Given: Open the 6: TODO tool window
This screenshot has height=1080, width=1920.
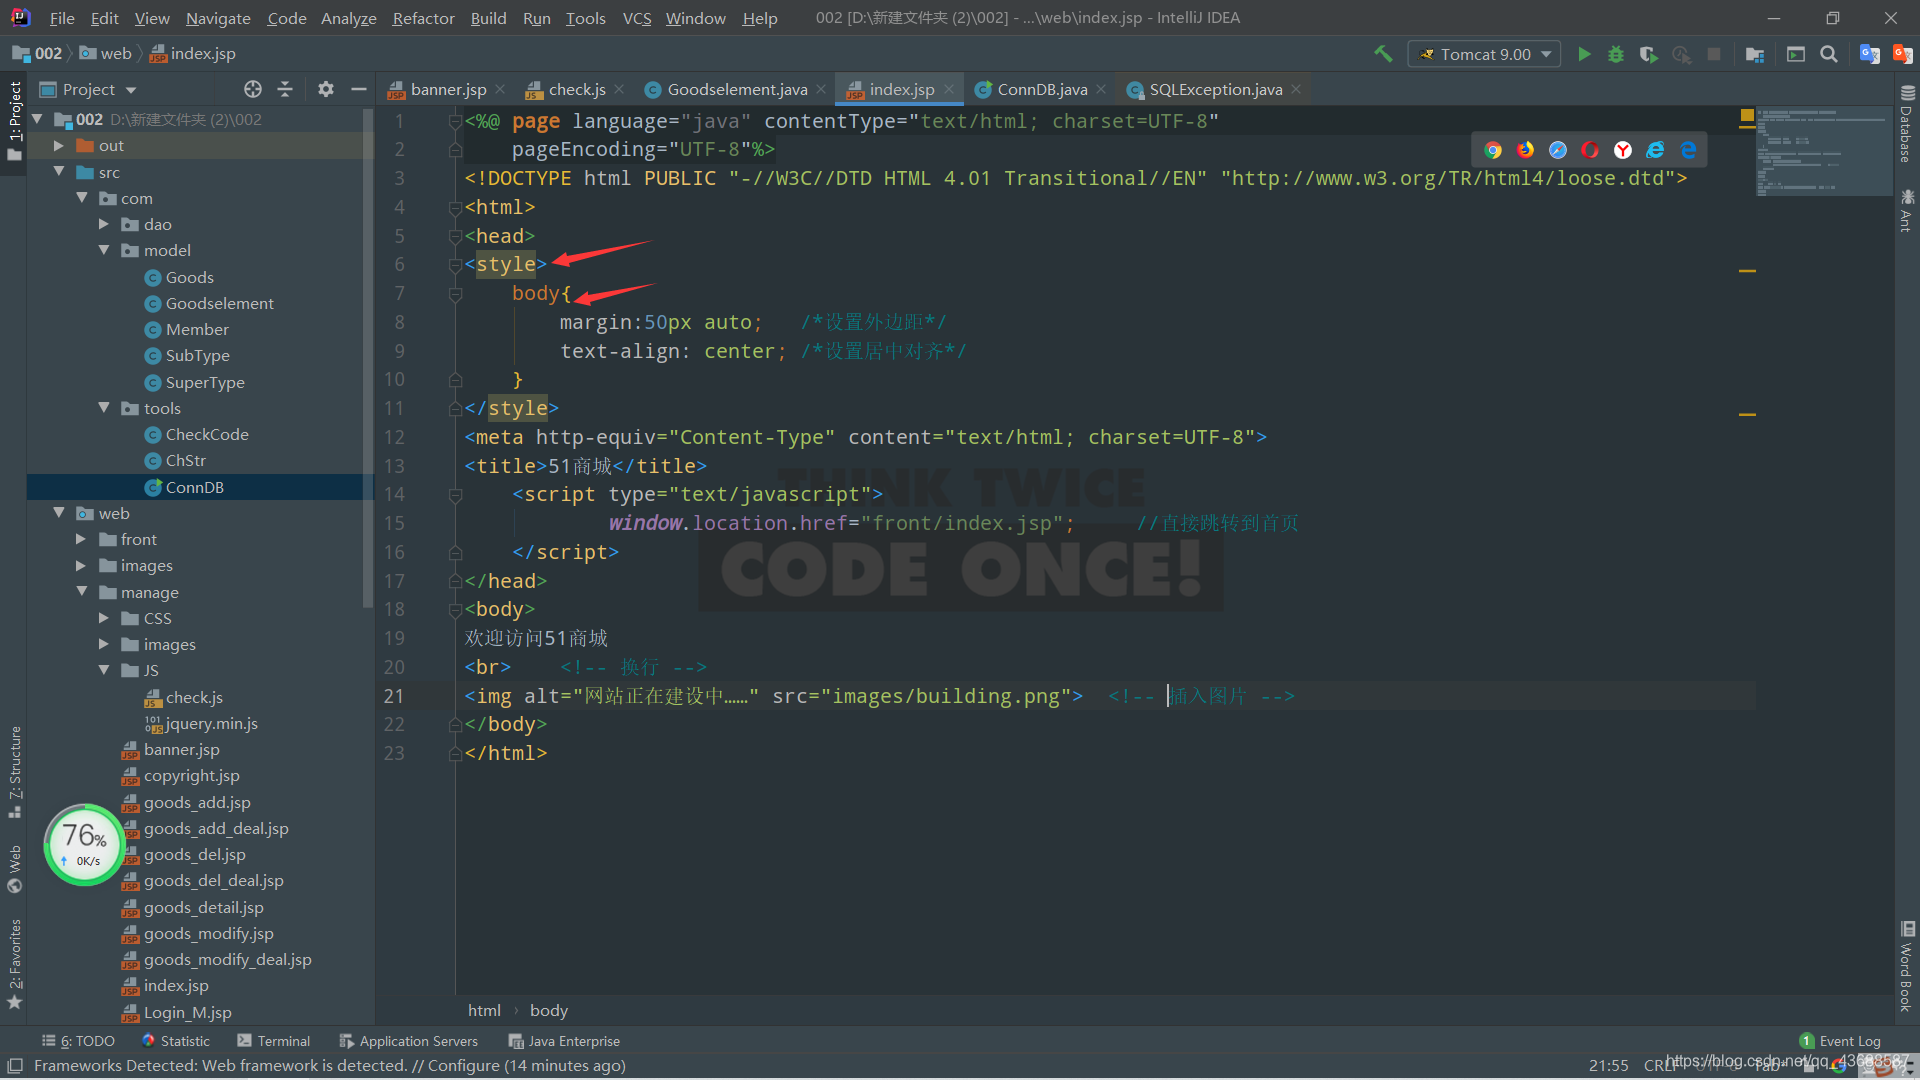Looking at the screenshot, I should pos(79,1041).
